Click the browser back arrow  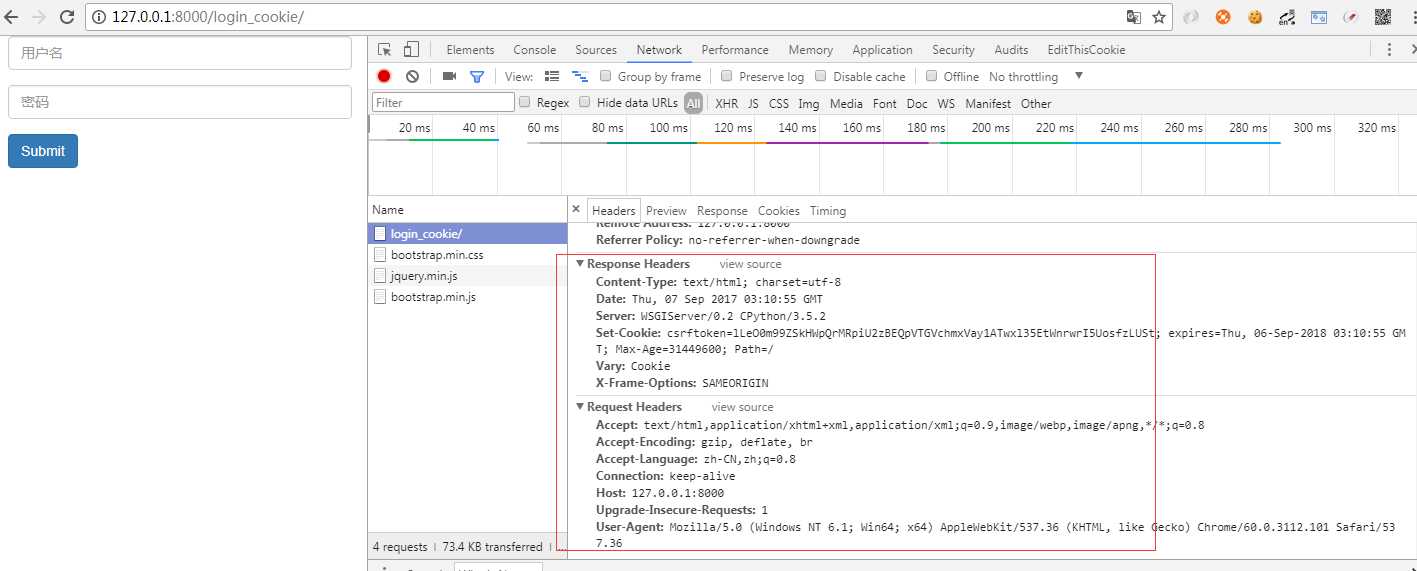click(x=12, y=17)
